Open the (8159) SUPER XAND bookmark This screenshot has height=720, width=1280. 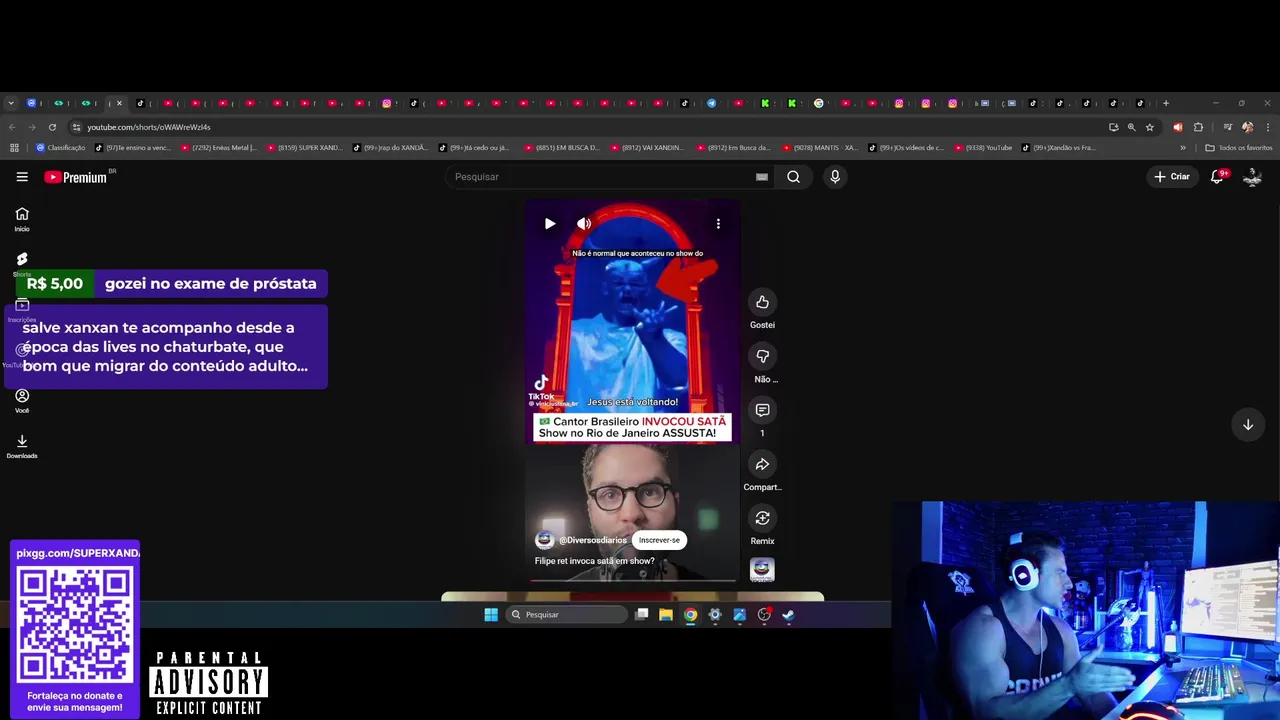[x=305, y=148]
